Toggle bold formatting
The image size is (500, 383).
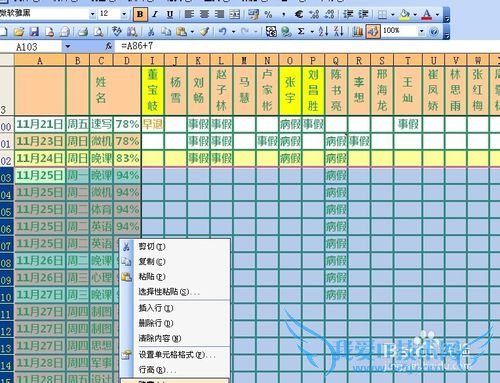140,14
